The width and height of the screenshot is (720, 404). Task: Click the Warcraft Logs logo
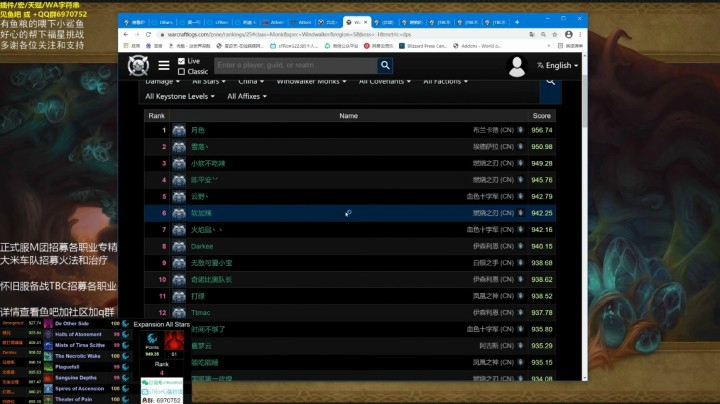point(138,66)
